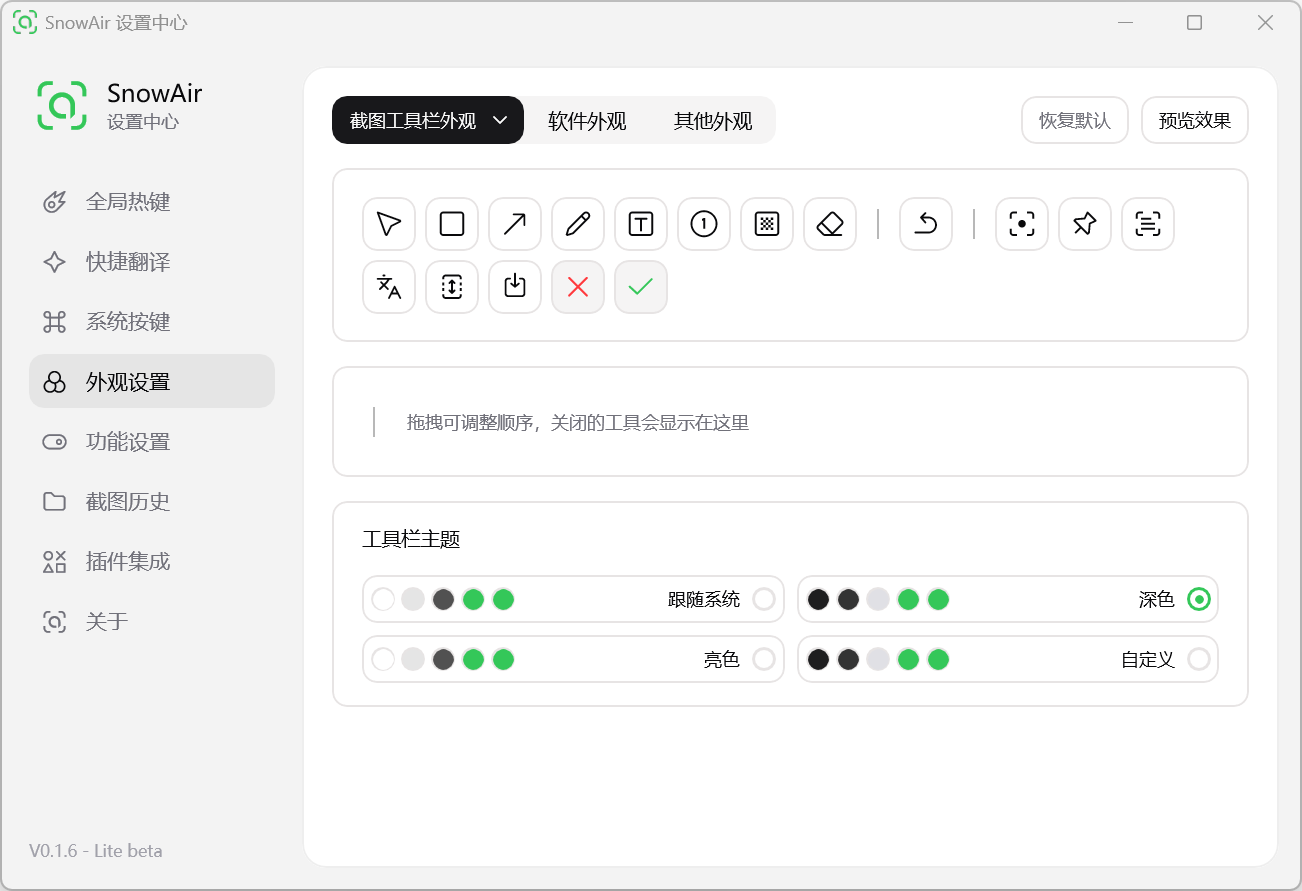Select 亮色 theme radio button
1302x891 pixels.
pyautogui.click(x=764, y=659)
